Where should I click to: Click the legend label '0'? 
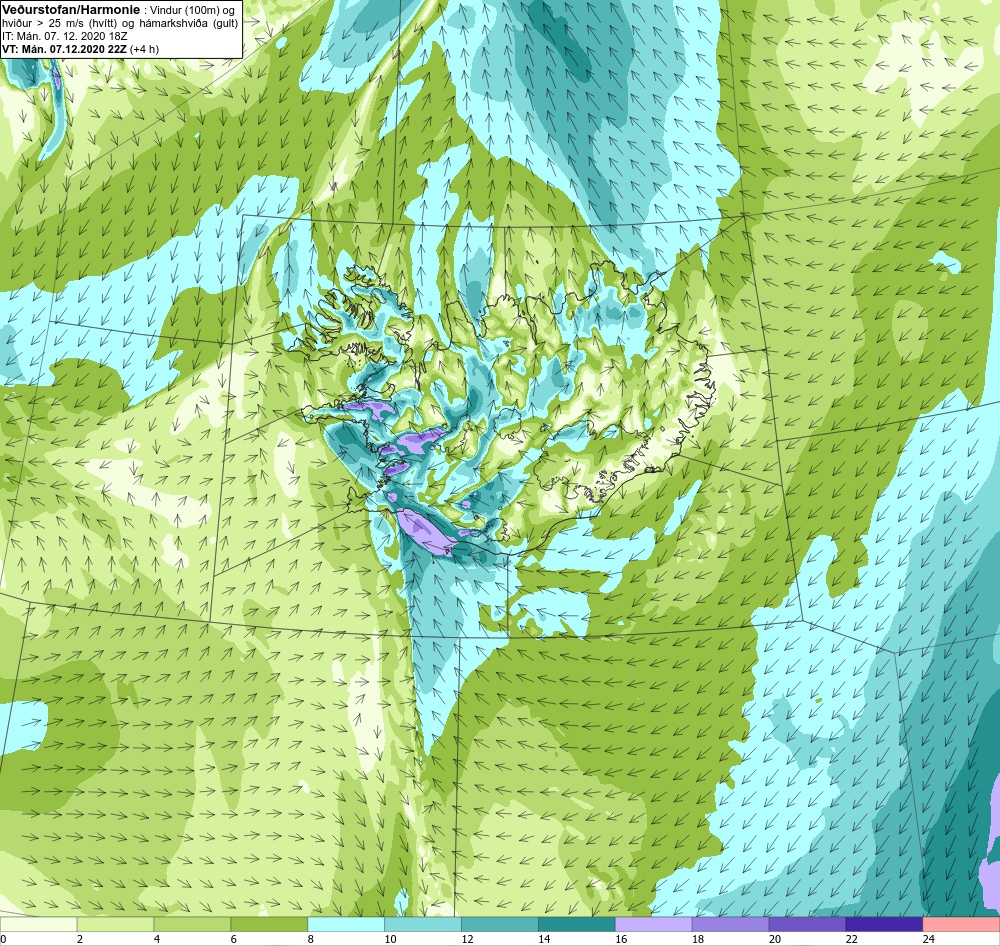pyautogui.click(x=3, y=939)
